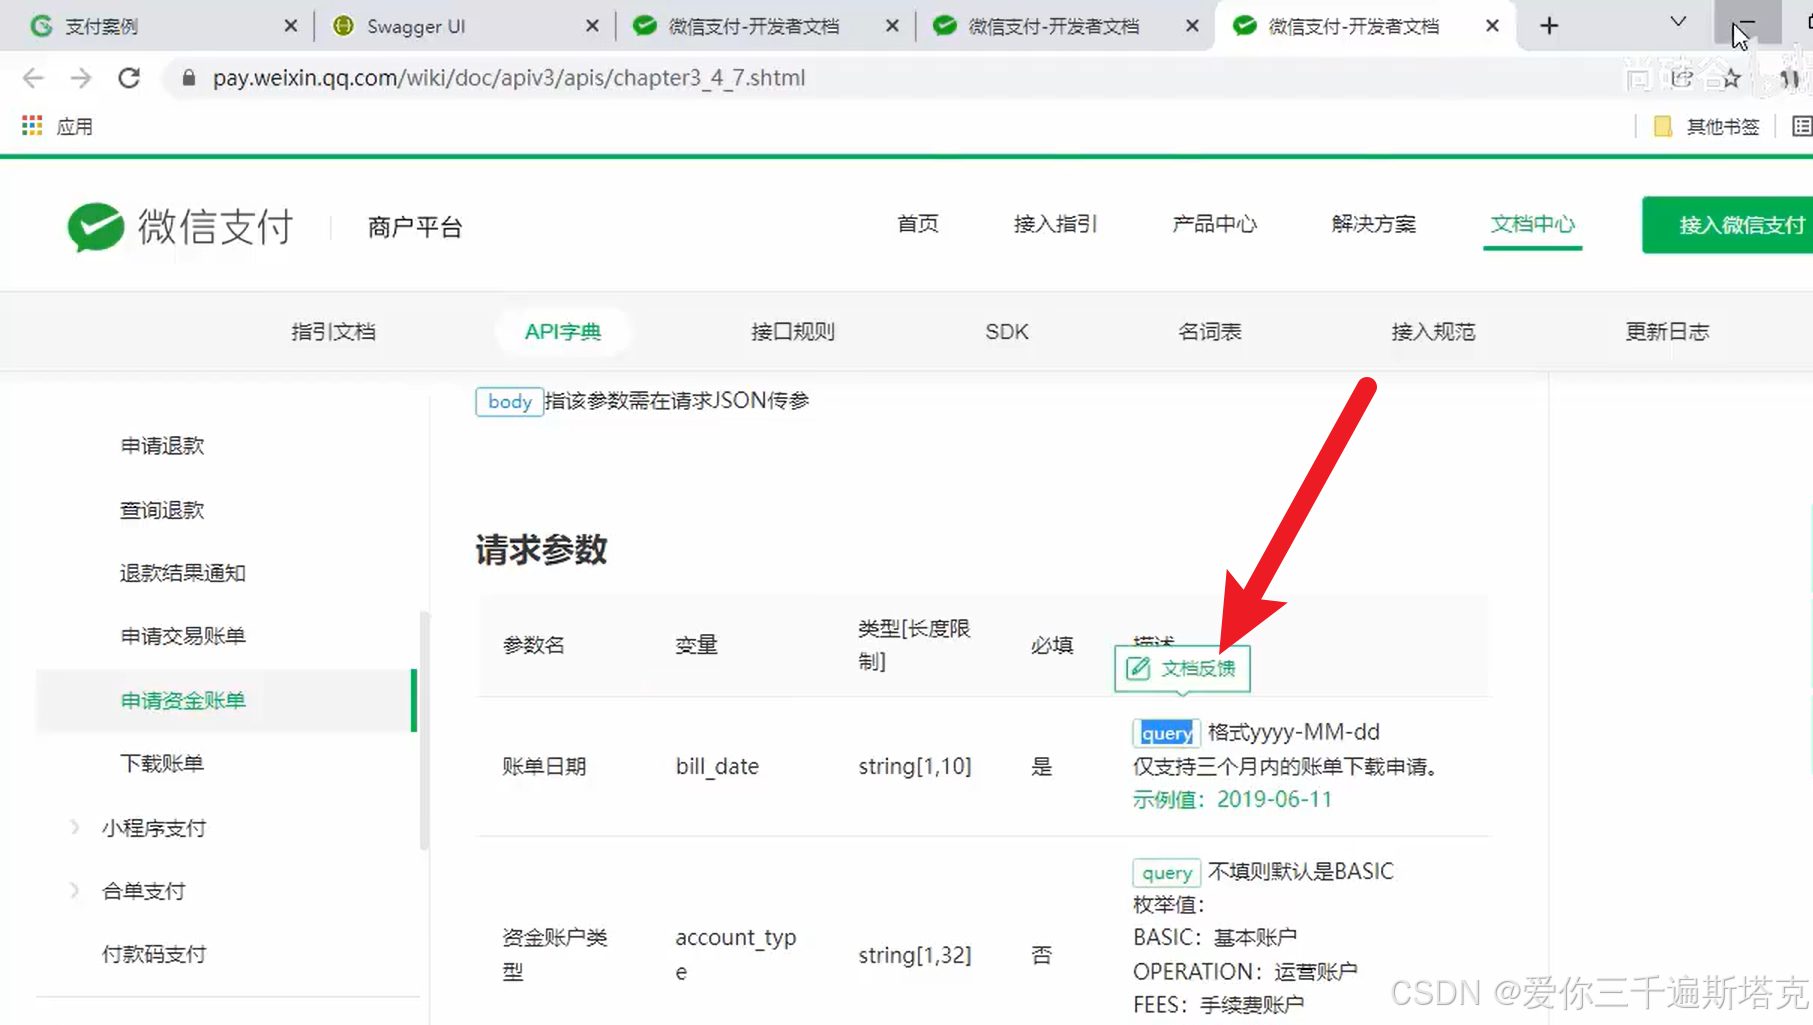Image resolution: width=1813 pixels, height=1025 pixels.
Task: Click the browser forward arrow
Action: [81, 78]
